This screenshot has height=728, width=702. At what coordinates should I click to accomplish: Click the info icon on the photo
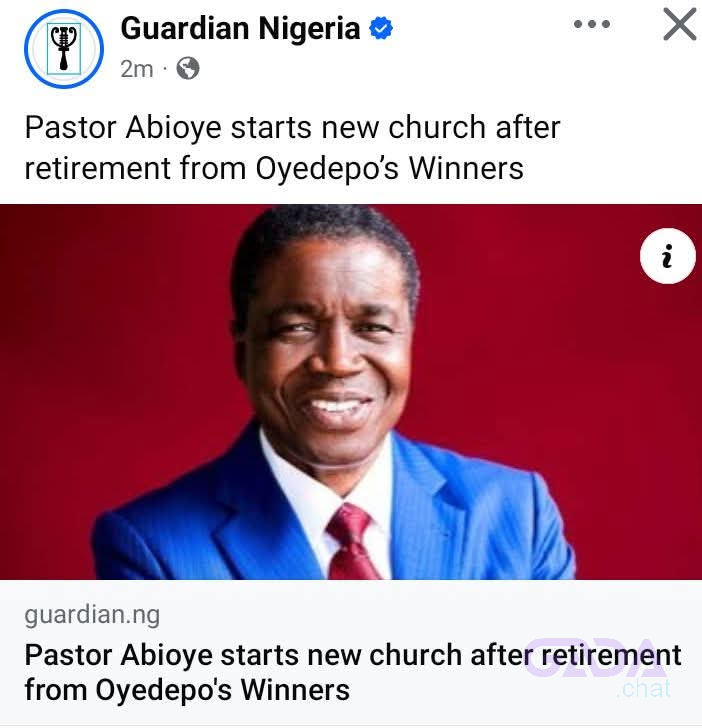667,256
